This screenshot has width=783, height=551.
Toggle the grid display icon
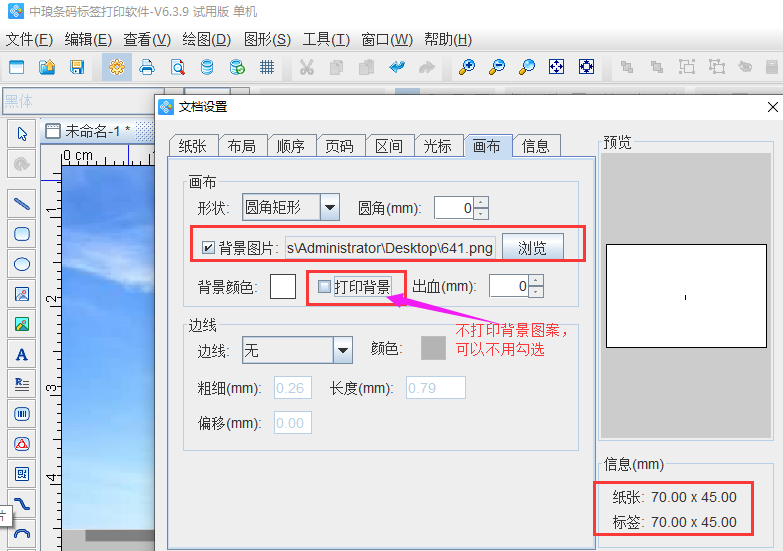(x=267, y=66)
